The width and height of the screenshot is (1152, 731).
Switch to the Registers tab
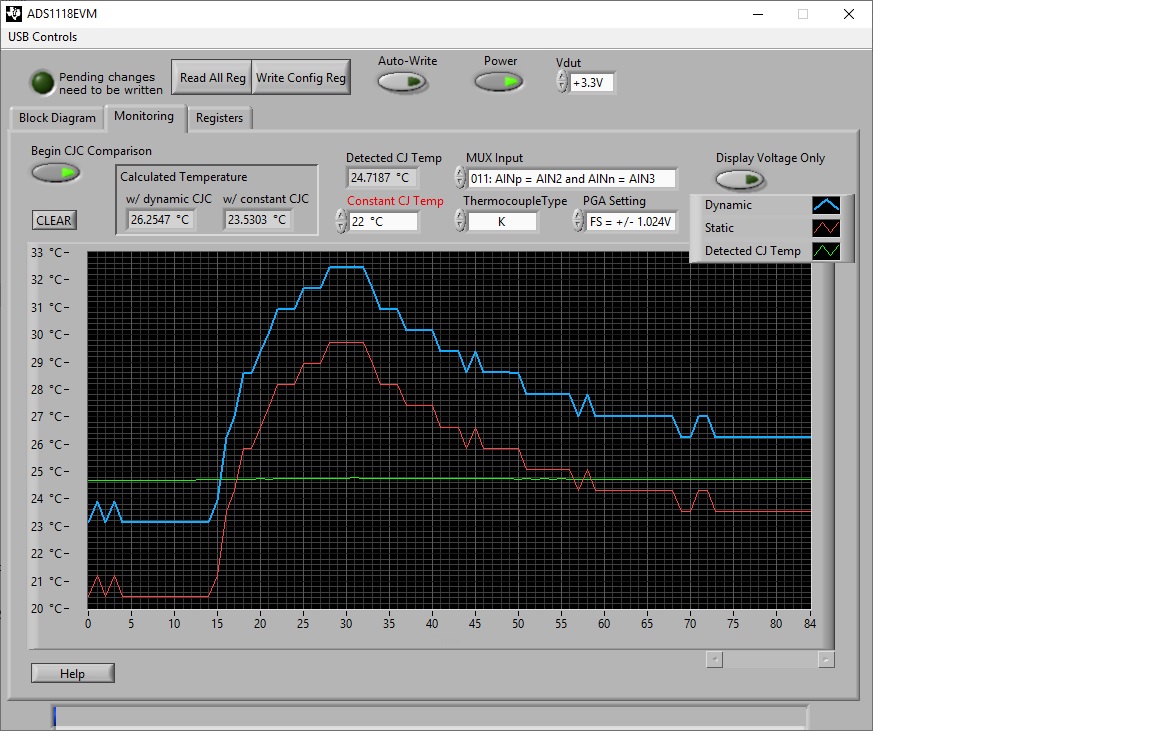pyautogui.click(x=219, y=118)
